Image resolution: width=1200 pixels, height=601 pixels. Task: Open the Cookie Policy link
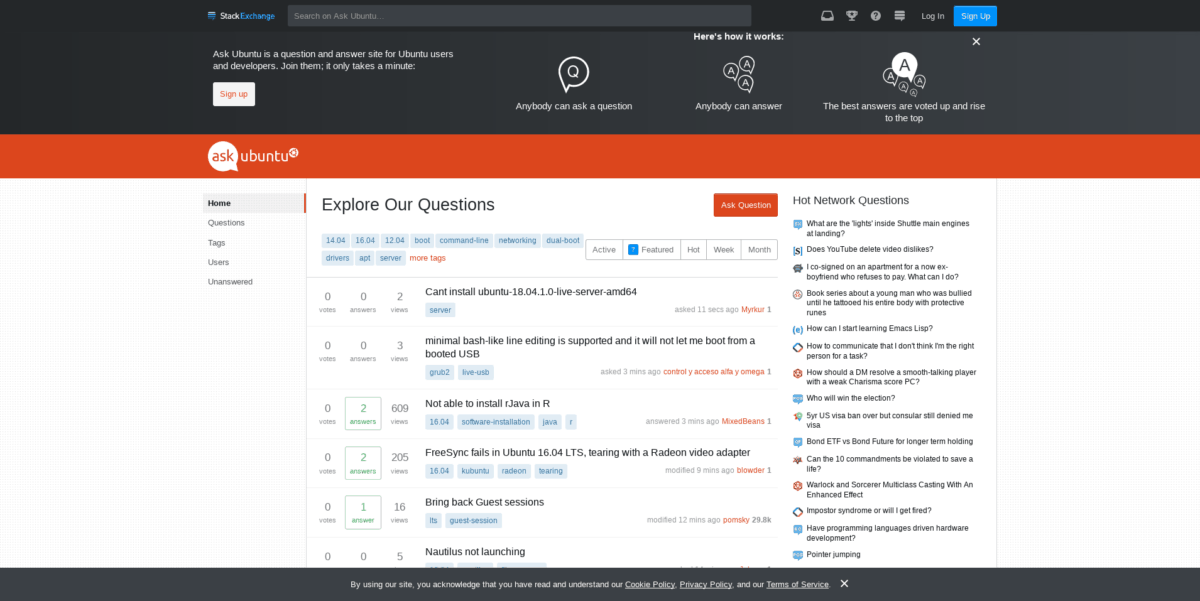click(x=650, y=584)
